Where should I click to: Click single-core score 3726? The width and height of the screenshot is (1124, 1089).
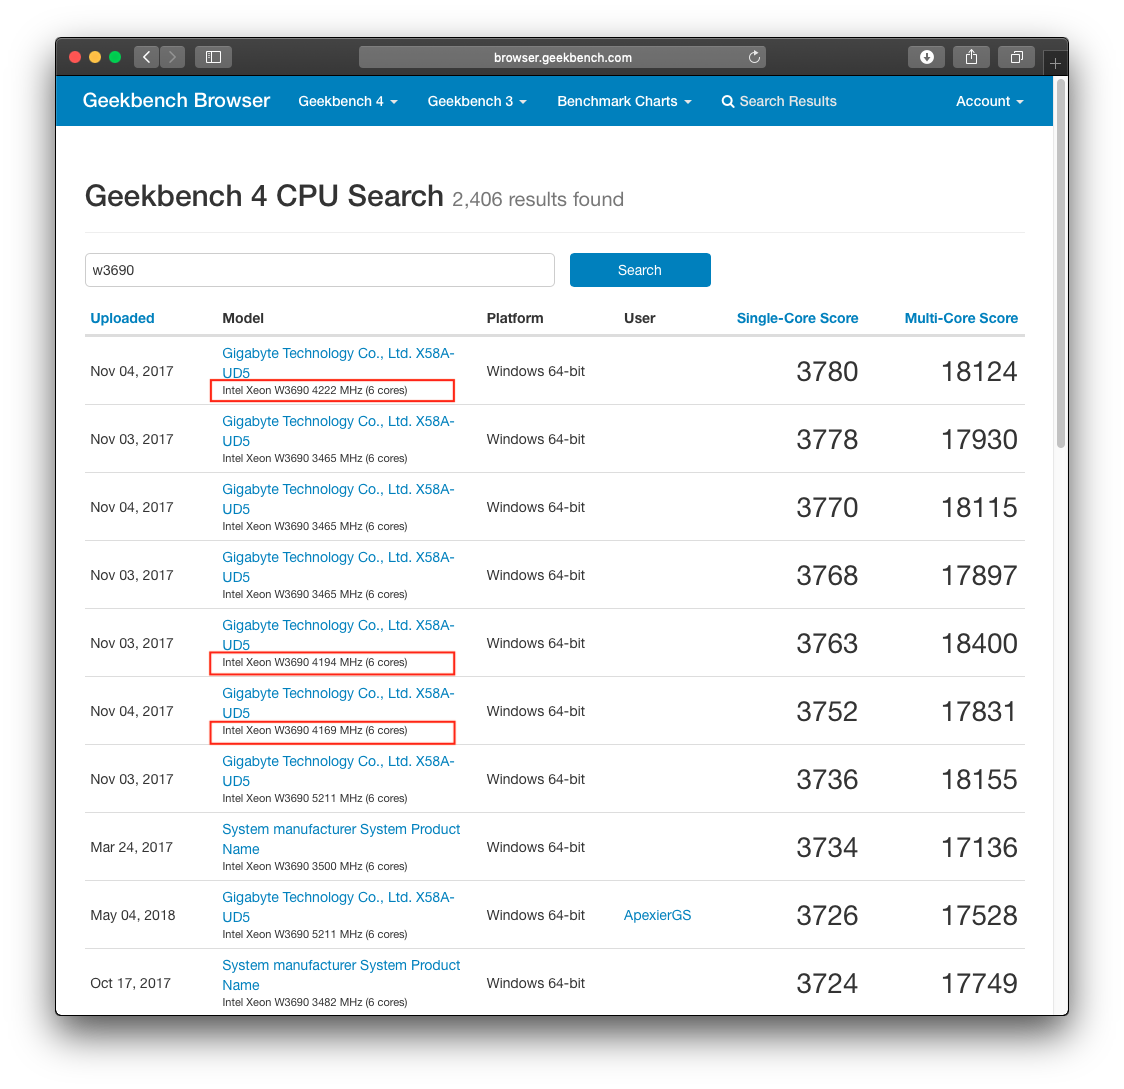pyautogui.click(x=827, y=916)
